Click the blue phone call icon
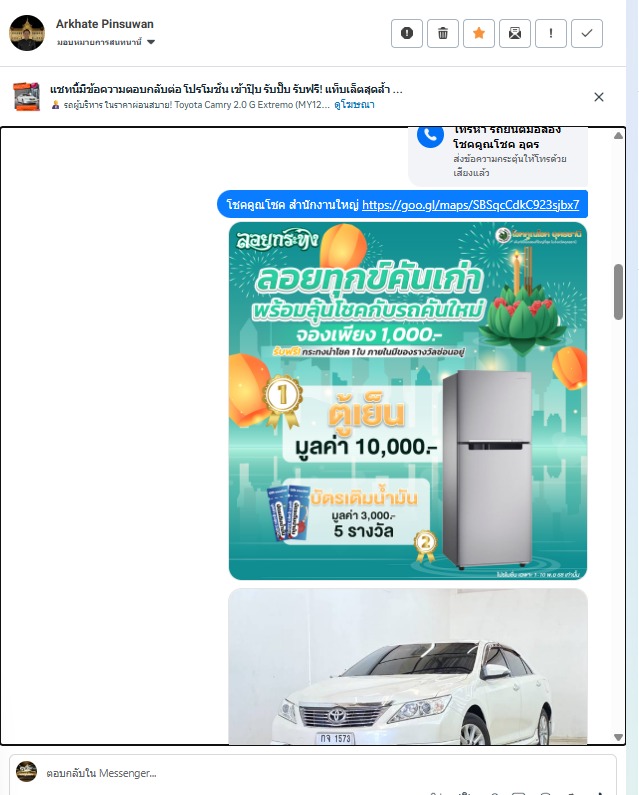 click(x=430, y=135)
